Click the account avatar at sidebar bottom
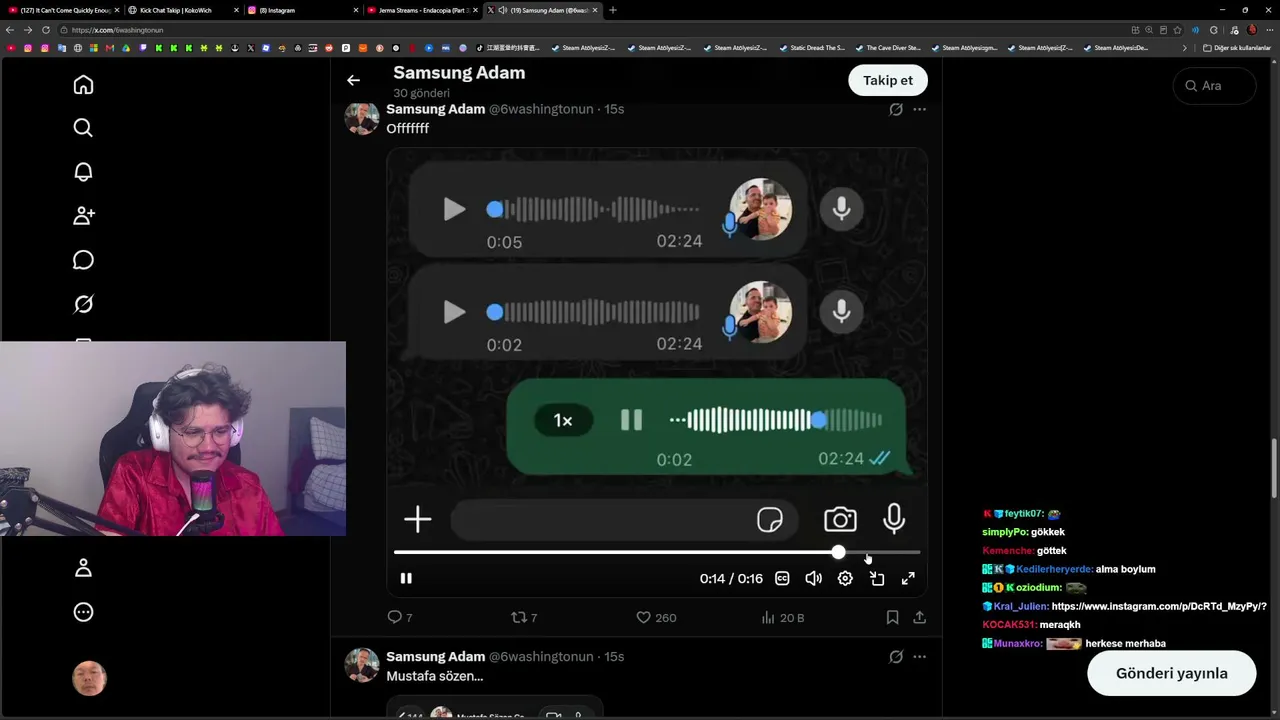Viewport: 1280px width, 720px height. click(x=89, y=678)
